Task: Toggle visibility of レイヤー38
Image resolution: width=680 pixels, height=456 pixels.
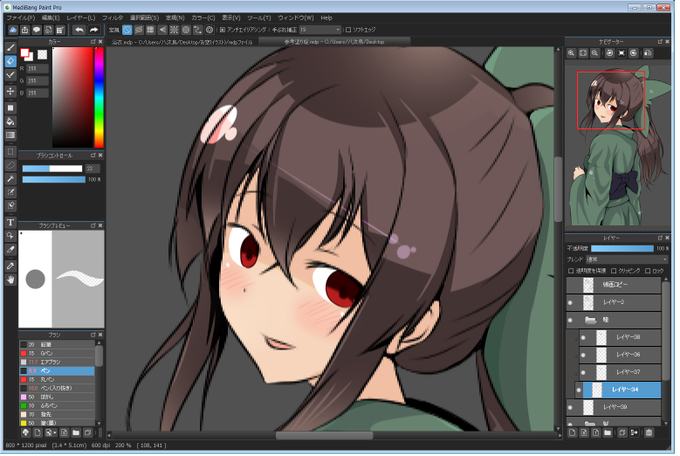Action: 583,338
